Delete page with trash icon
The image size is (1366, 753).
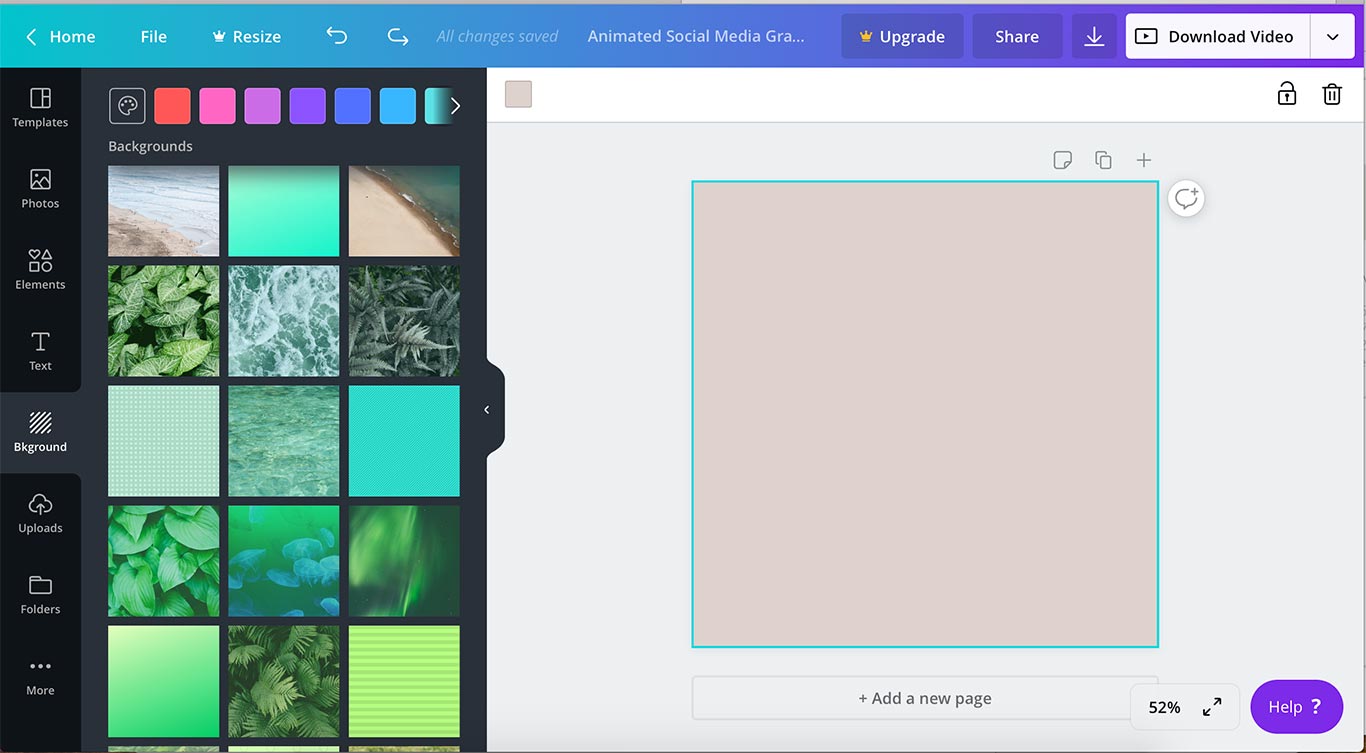pos(1332,94)
